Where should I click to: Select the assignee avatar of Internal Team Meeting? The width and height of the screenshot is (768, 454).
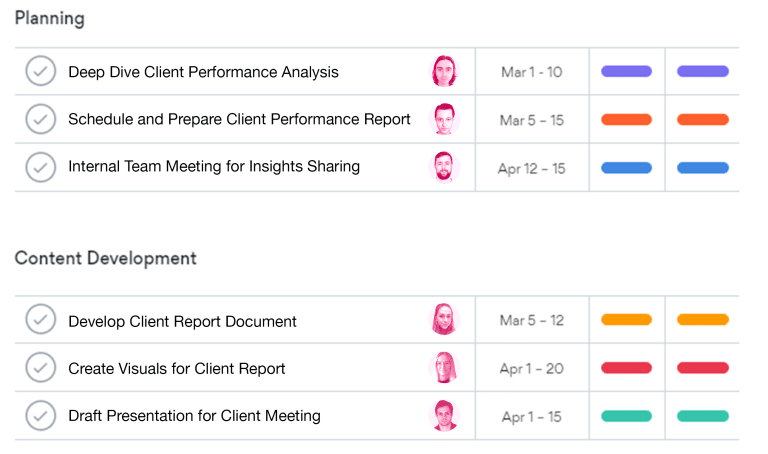[x=444, y=167]
